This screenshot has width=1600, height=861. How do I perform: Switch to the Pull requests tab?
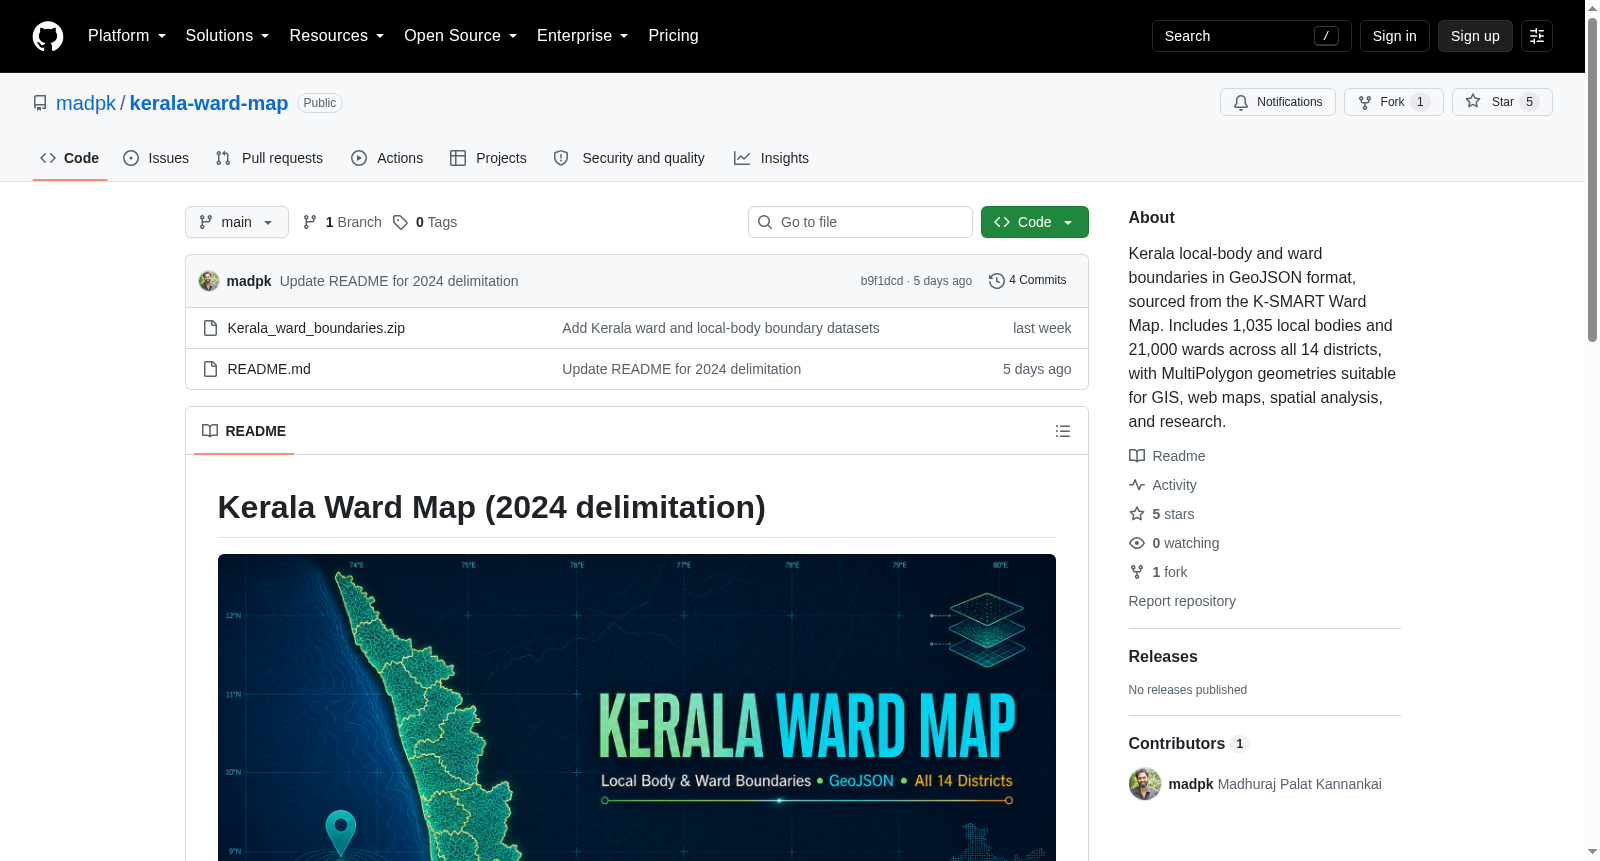pyautogui.click(x=269, y=158)
